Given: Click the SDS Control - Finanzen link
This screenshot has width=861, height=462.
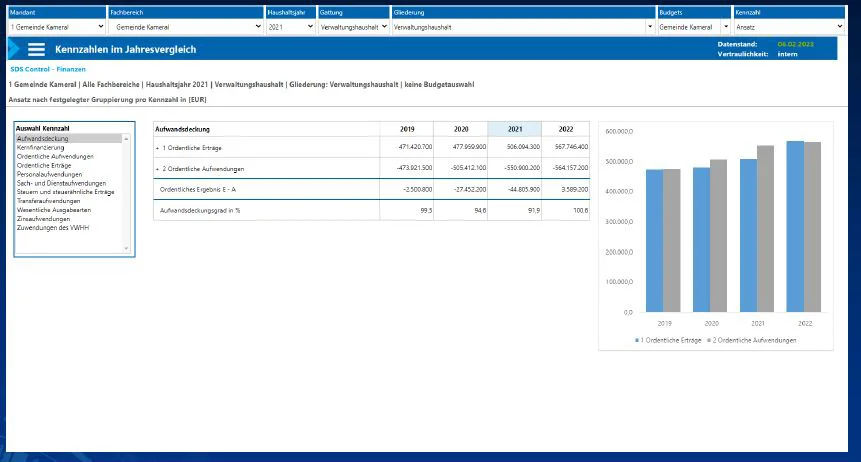Looking at the screenshot, I should tap(48, 69).
